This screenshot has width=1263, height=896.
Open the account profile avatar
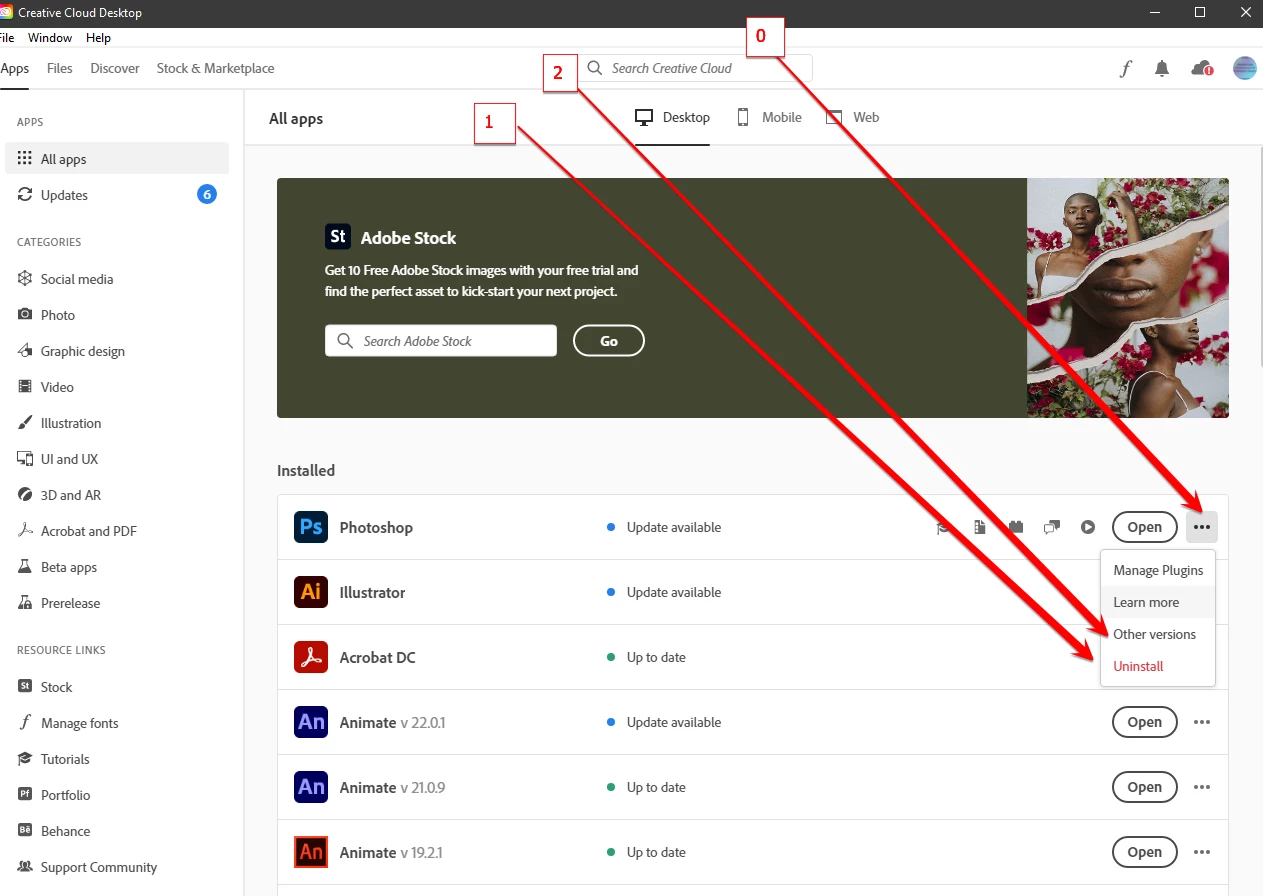click(x=1244, y=68)
